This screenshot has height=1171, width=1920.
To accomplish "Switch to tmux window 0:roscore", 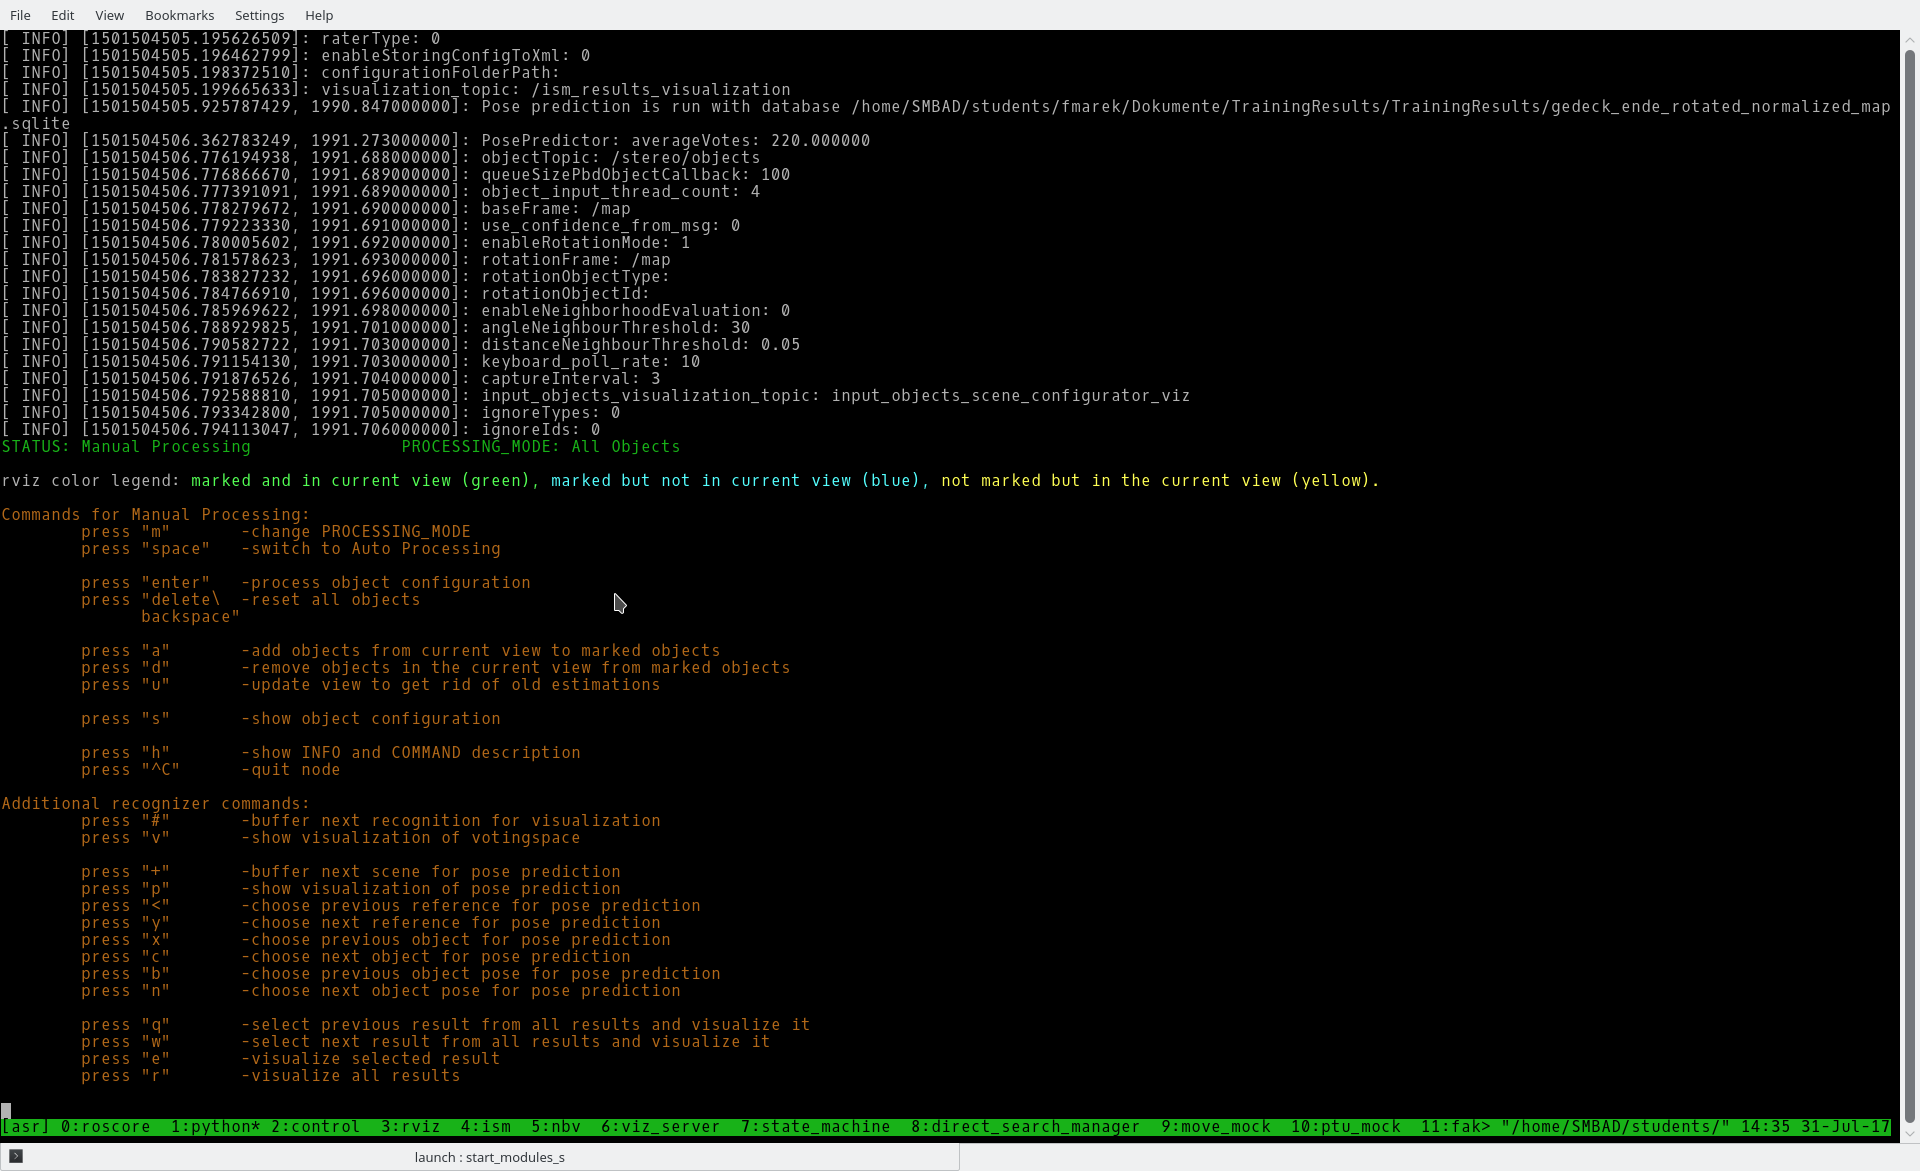I will [x=105, y=1127].
